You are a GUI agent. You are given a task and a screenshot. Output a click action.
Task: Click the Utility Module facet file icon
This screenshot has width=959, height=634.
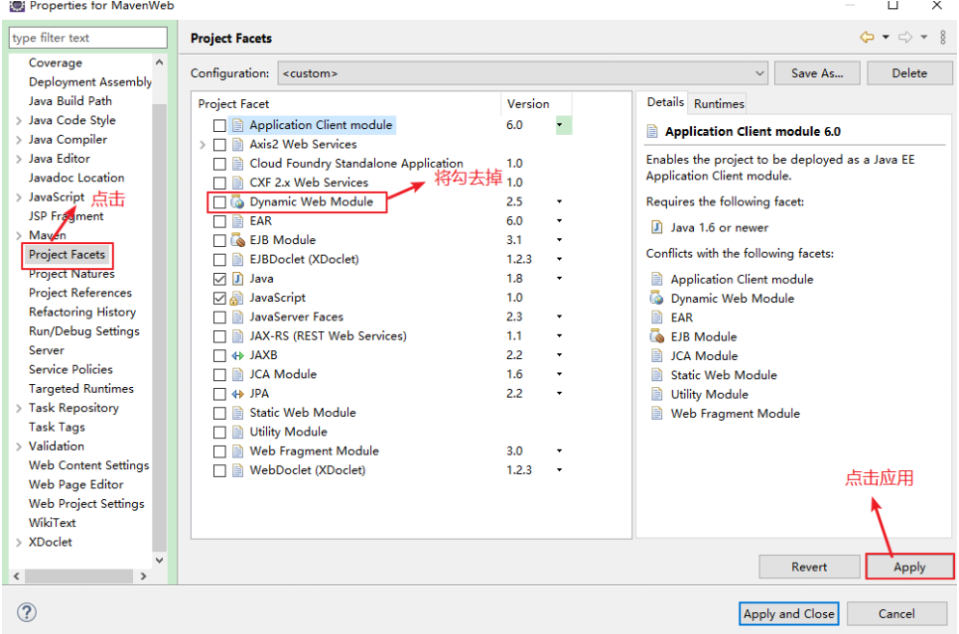point(237,432)
